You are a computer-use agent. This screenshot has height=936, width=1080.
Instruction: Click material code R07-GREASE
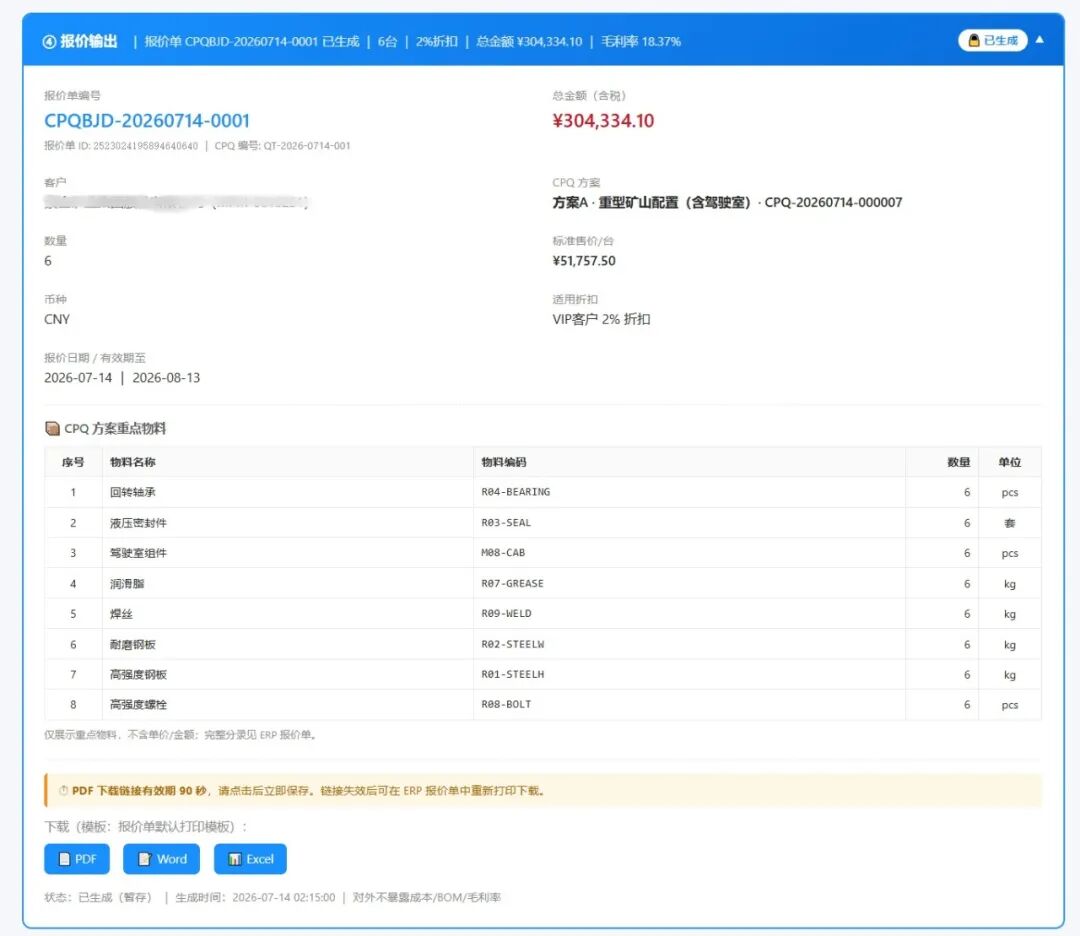click(x=512, y=583)
